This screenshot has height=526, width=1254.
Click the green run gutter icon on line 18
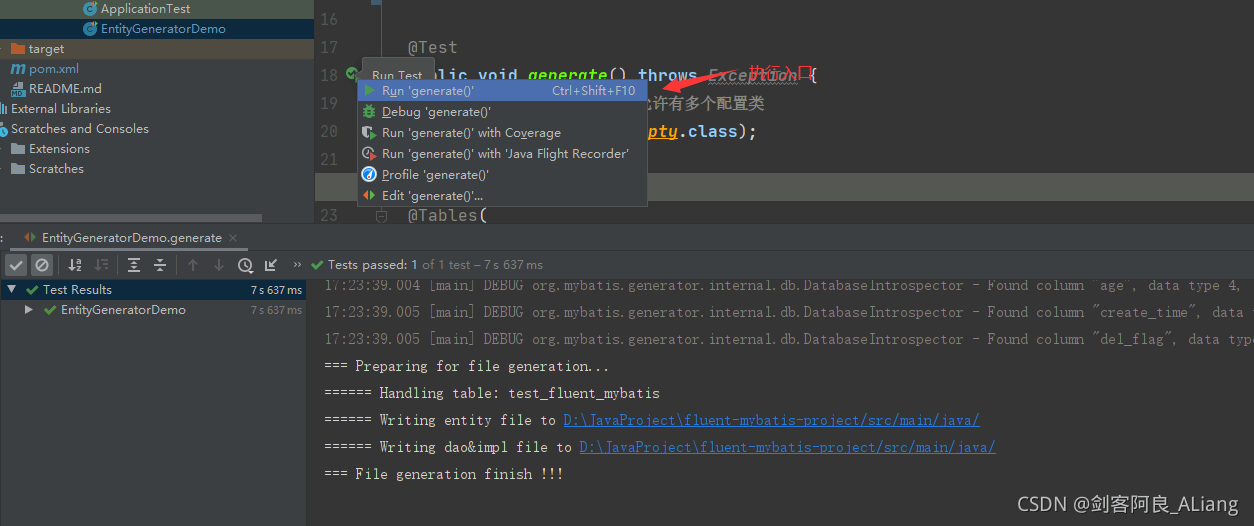click(351, 74)
